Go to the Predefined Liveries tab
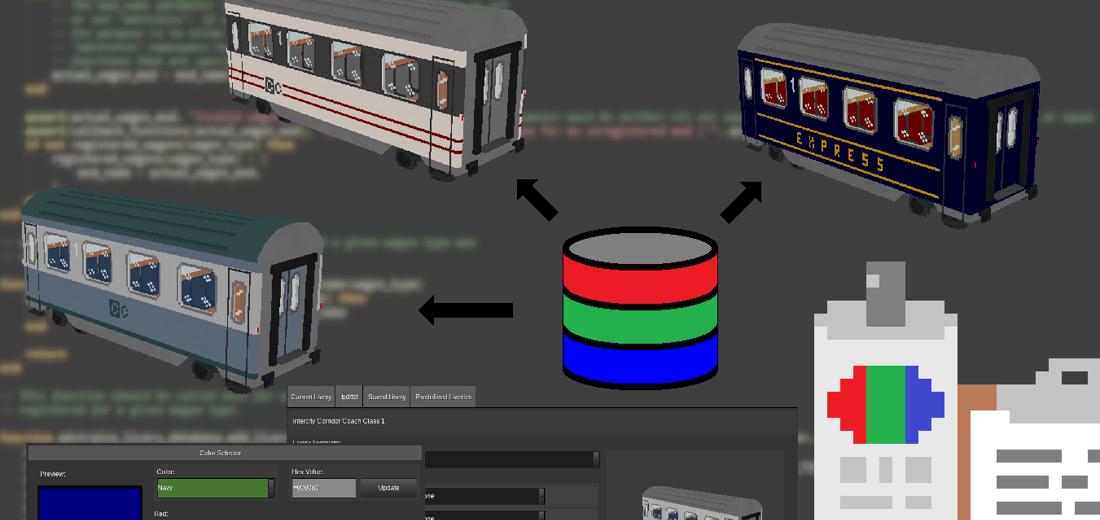Viewport: 1100px width, 520px height. 443,396
